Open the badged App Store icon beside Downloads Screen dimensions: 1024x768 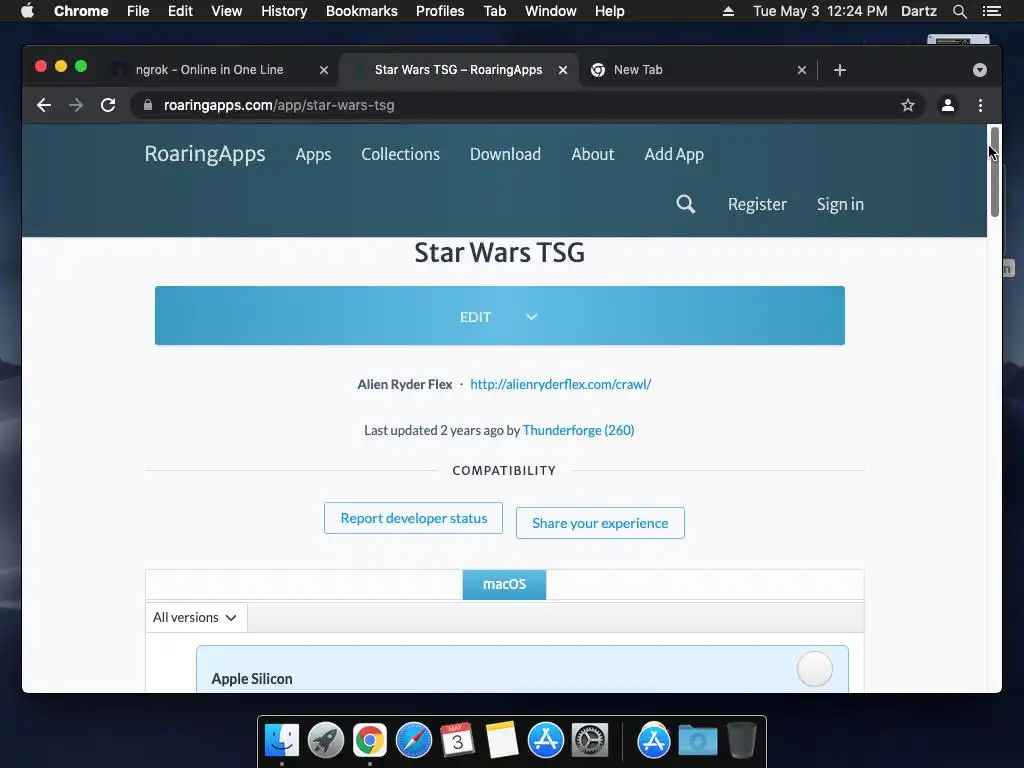(654, 741)
